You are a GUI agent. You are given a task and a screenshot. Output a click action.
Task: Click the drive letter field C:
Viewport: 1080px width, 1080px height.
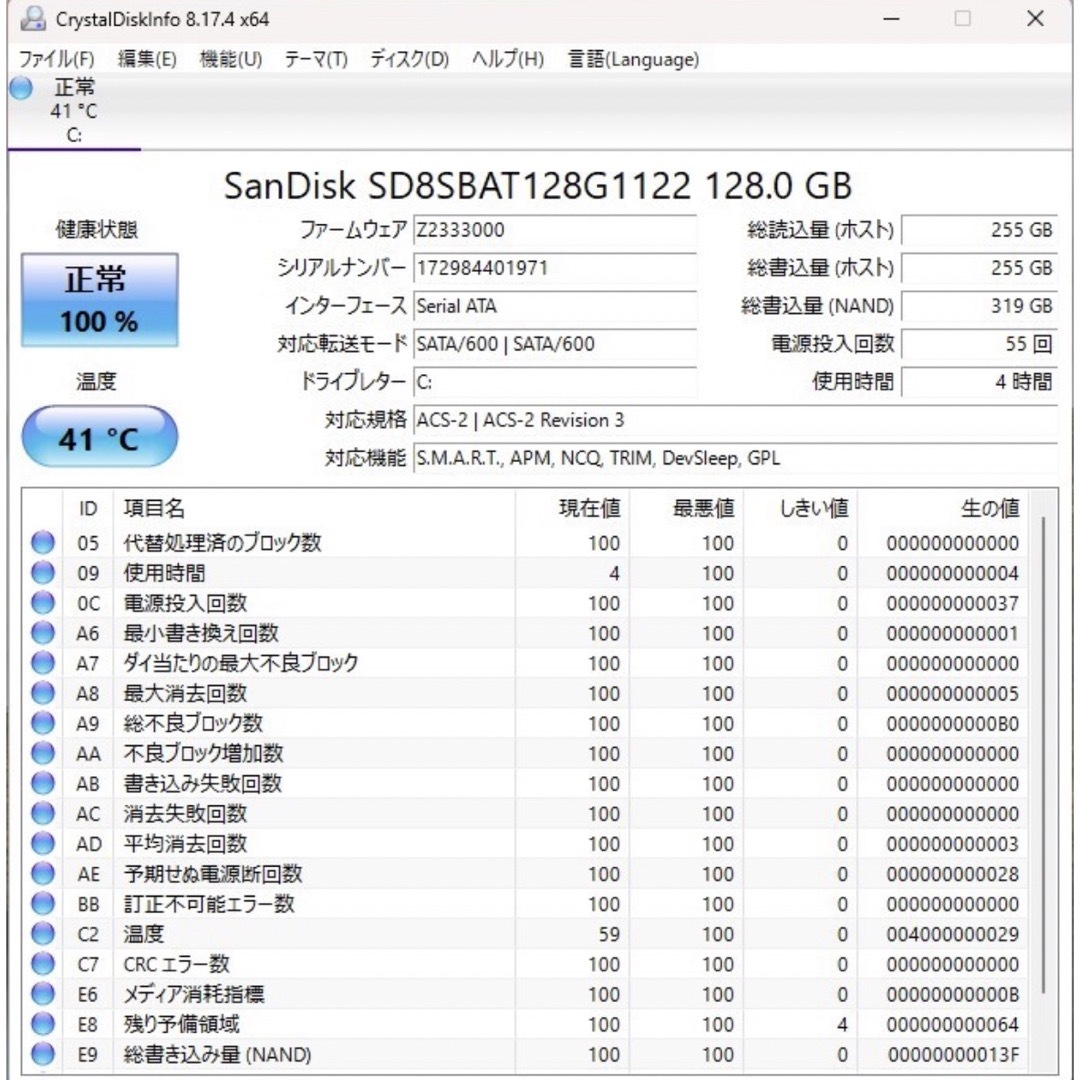(x=555, y=382)
